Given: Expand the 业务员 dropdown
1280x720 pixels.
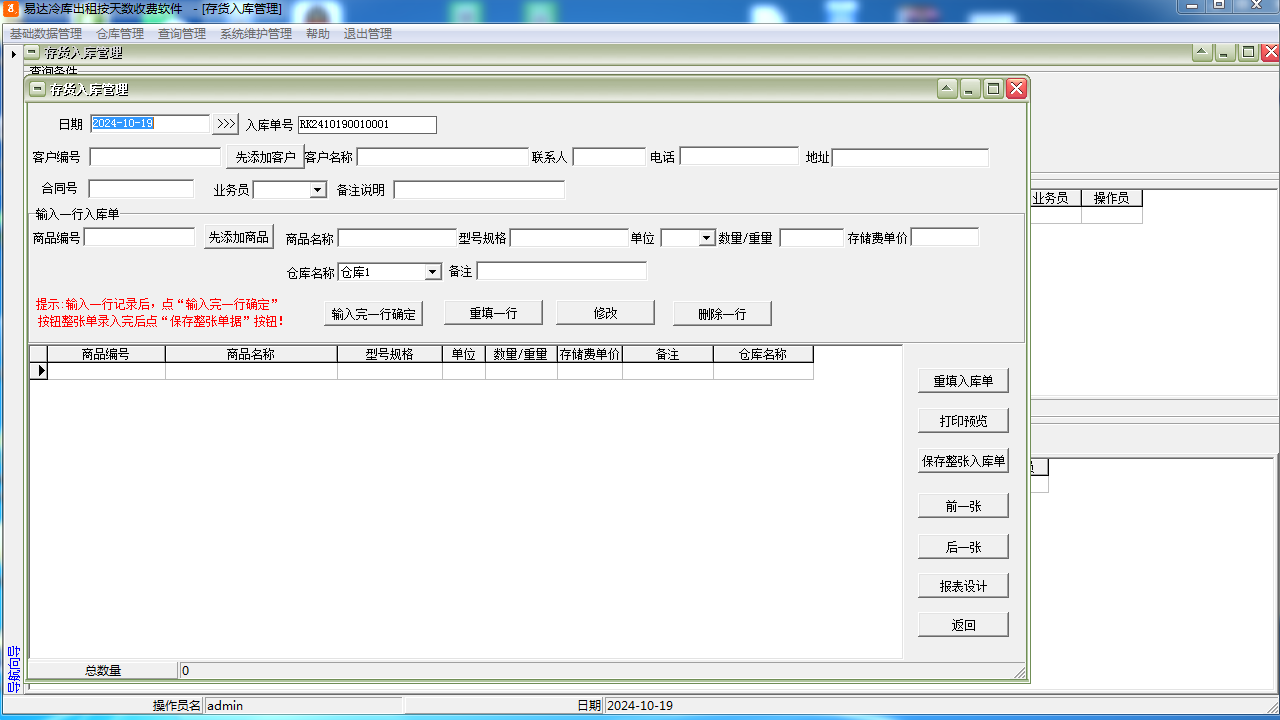Looking at the screenshot, I should pyautogui.click(x=318, y=190).
